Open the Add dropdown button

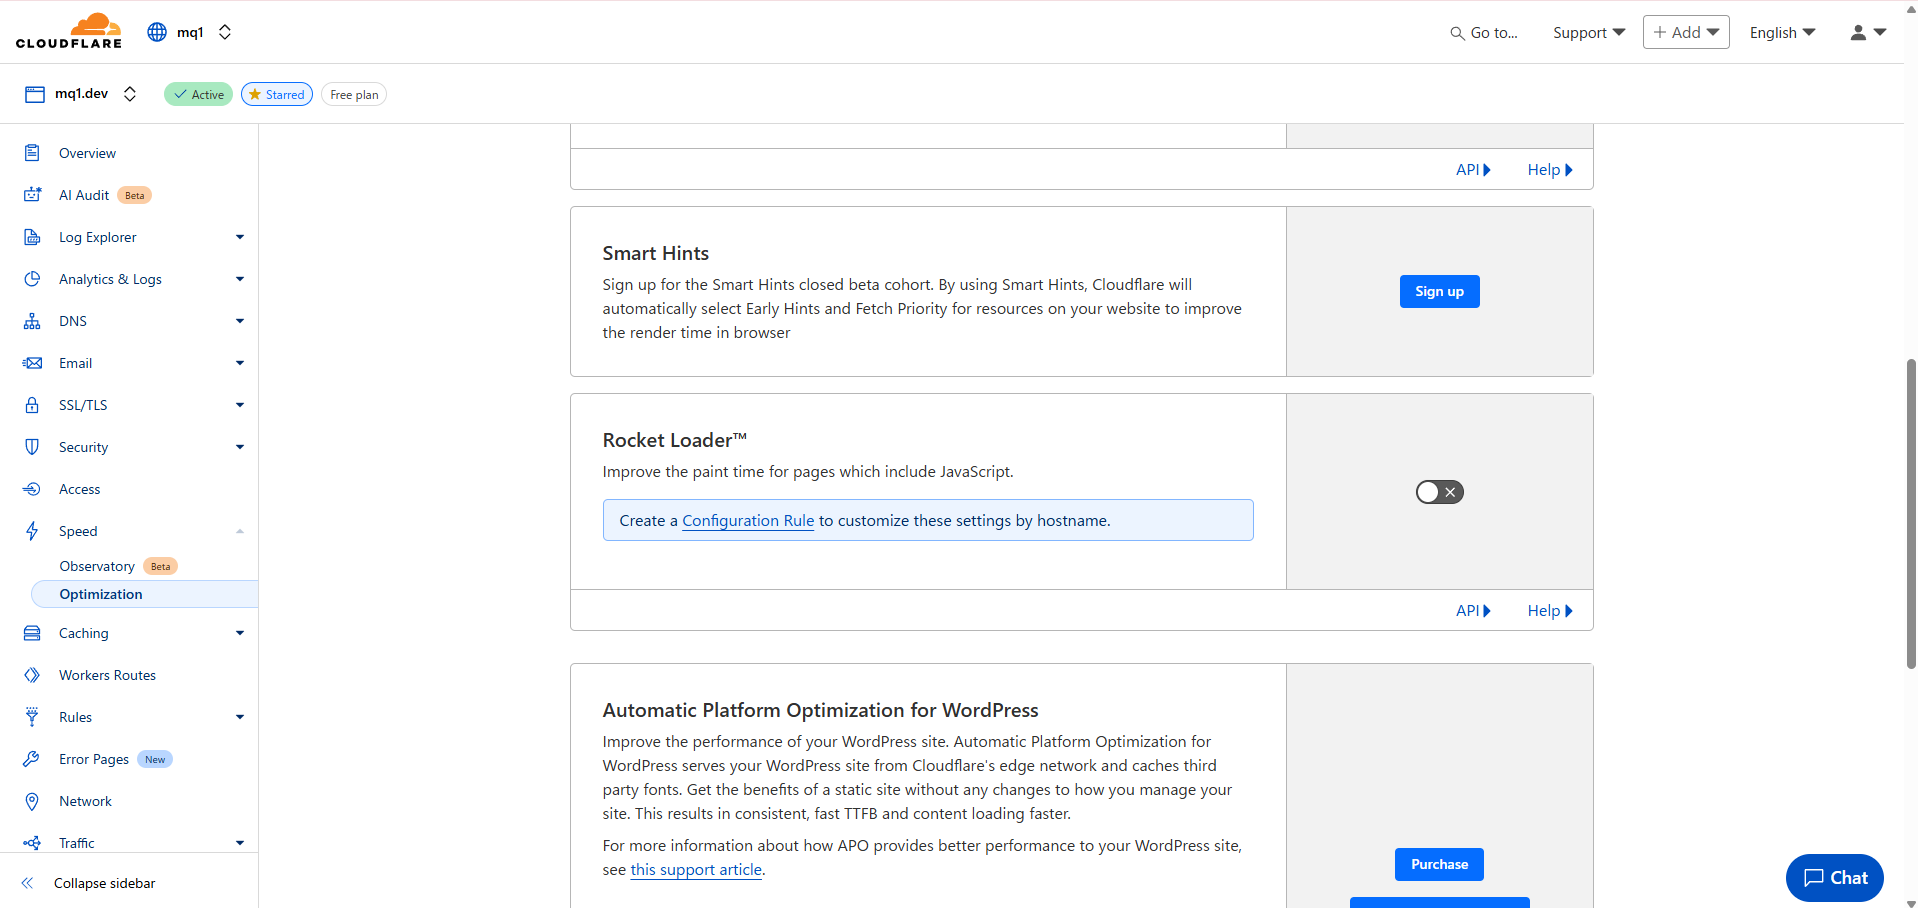pos(1686,32)
